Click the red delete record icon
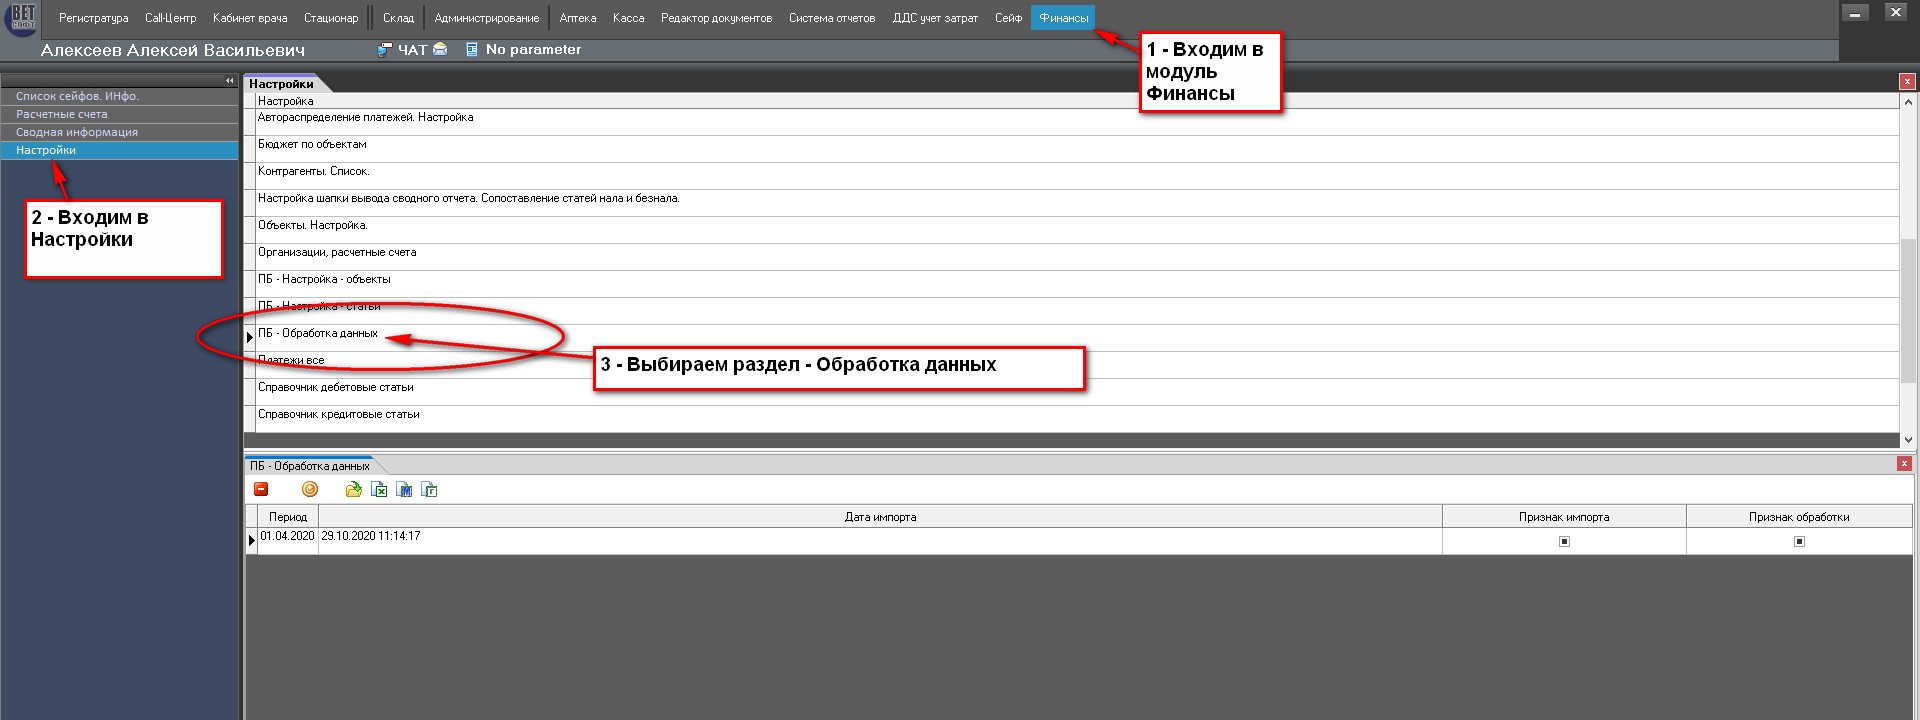The image size is (1920, 720). pyautogui.click(x=261, y=489)
